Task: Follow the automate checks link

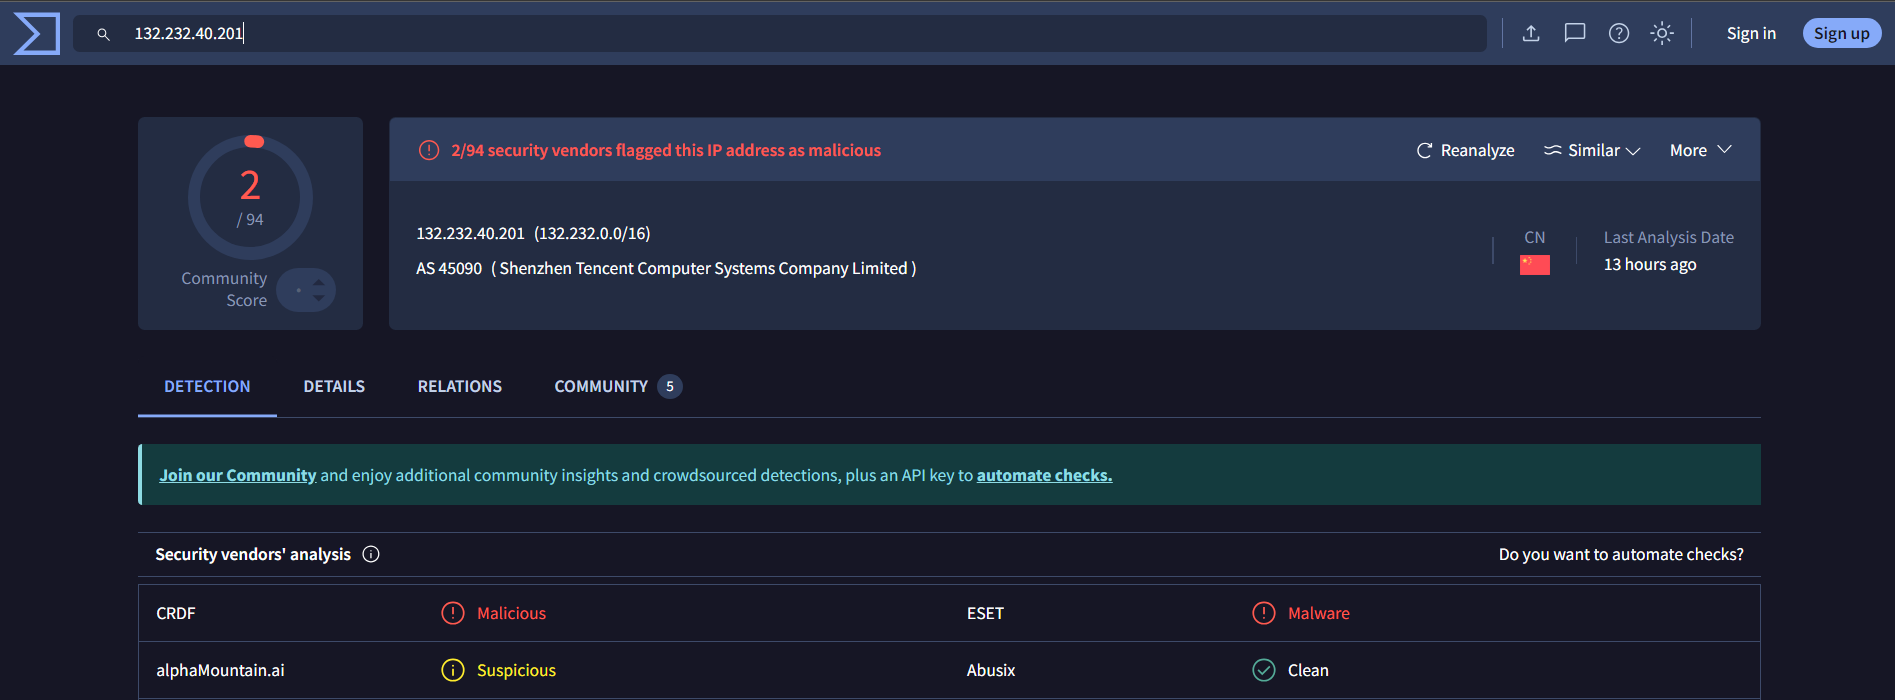Action: tap(1044, 475)
